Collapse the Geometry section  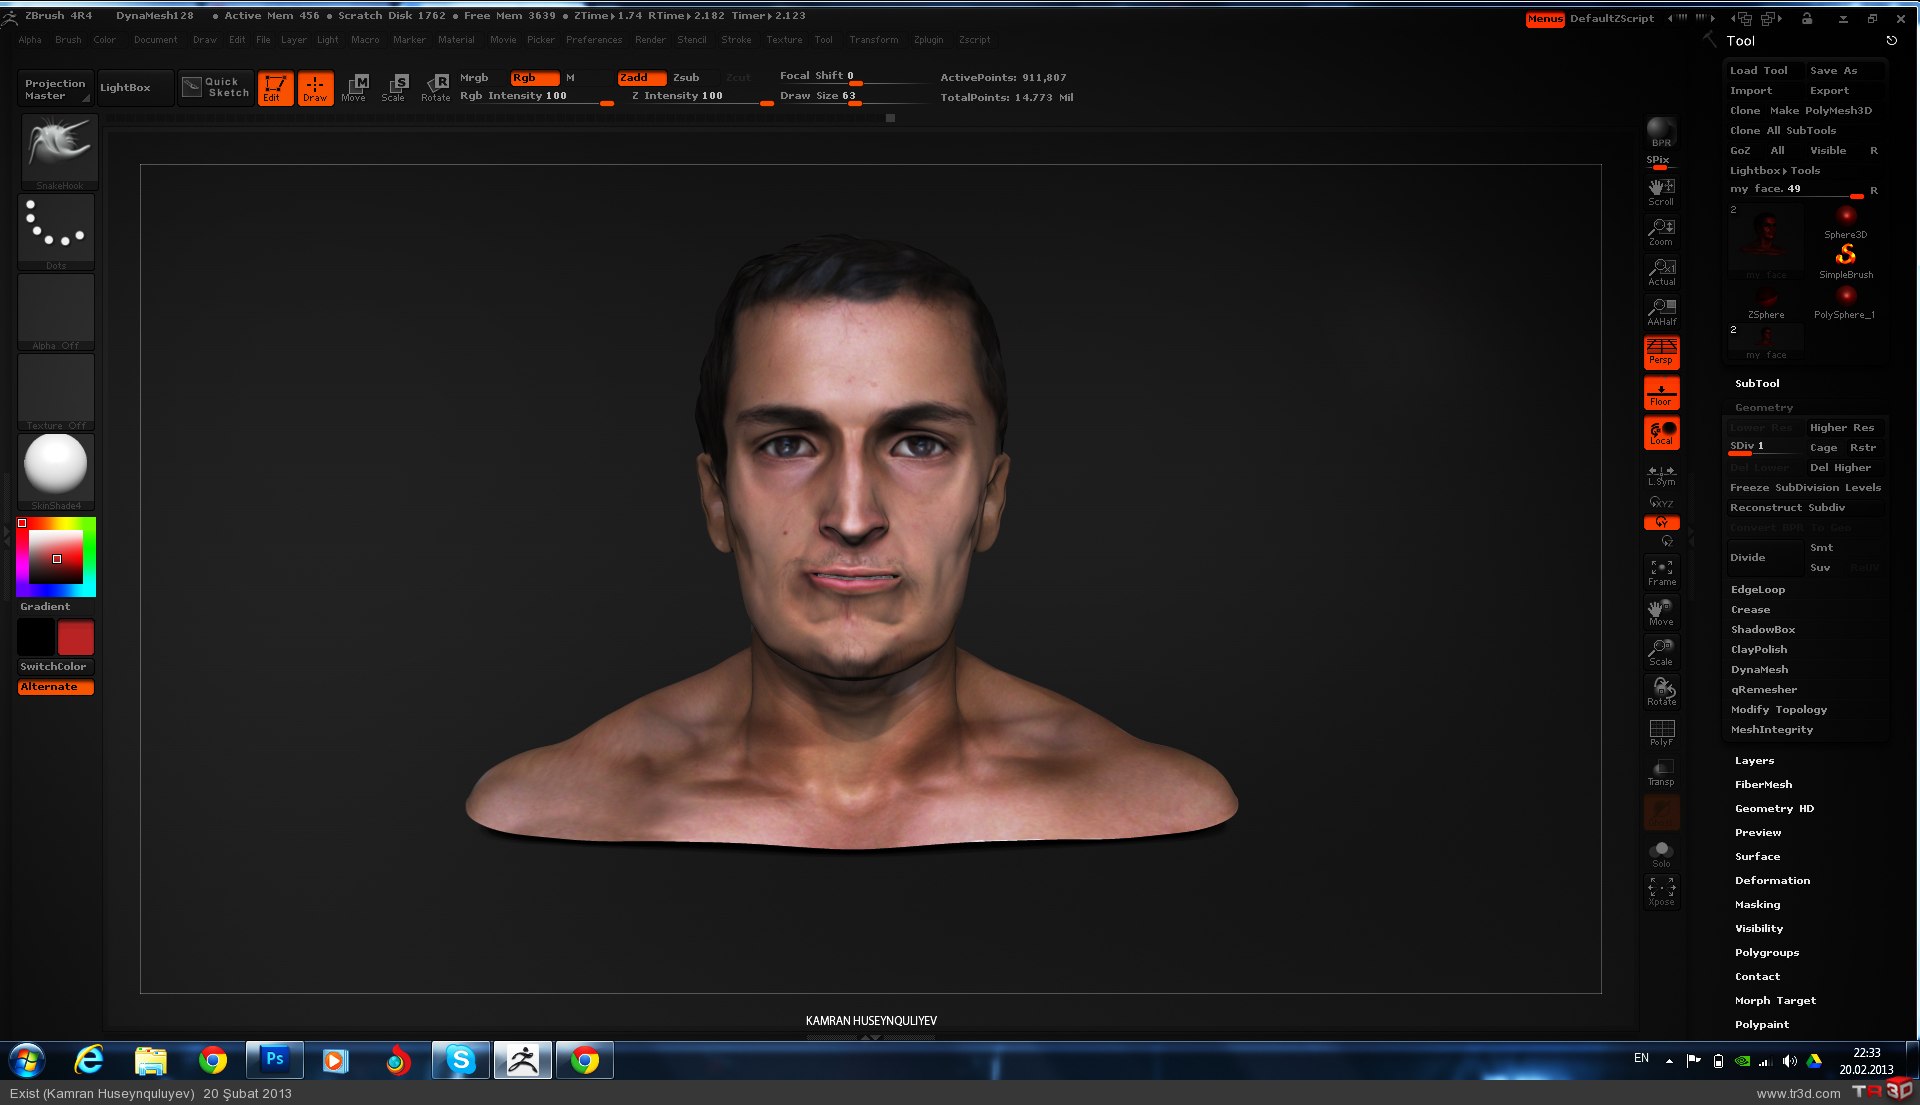coord(1764,408)
